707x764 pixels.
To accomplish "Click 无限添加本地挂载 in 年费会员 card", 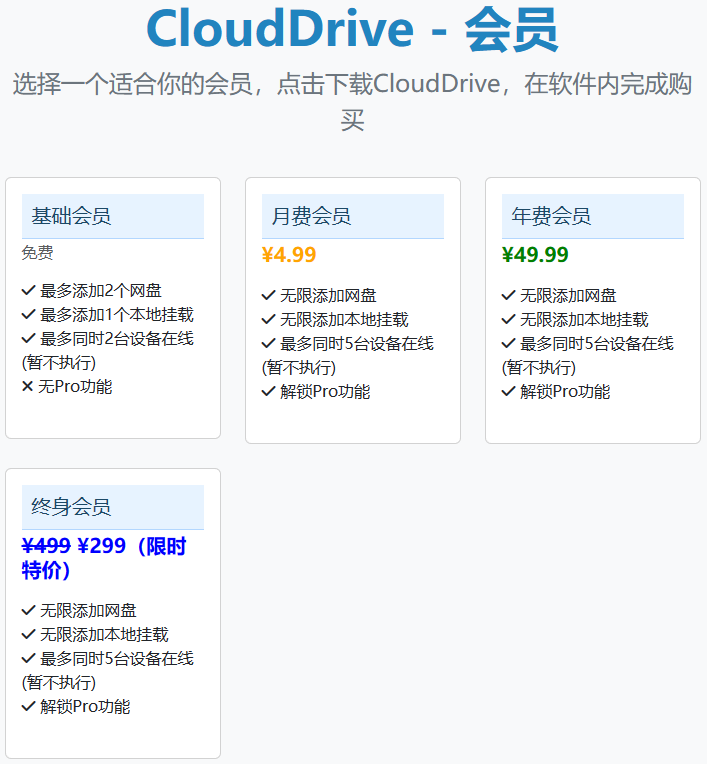I will (x=584, y=320).
